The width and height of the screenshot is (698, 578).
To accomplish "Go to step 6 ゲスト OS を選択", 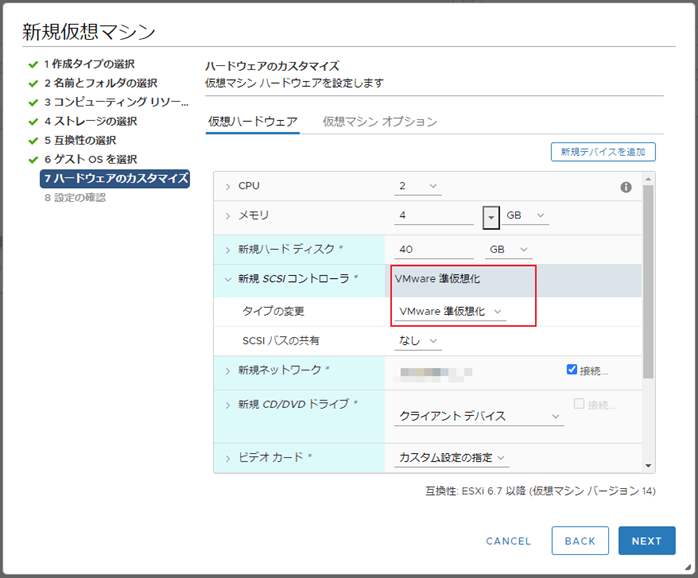I will click(90, 159).
